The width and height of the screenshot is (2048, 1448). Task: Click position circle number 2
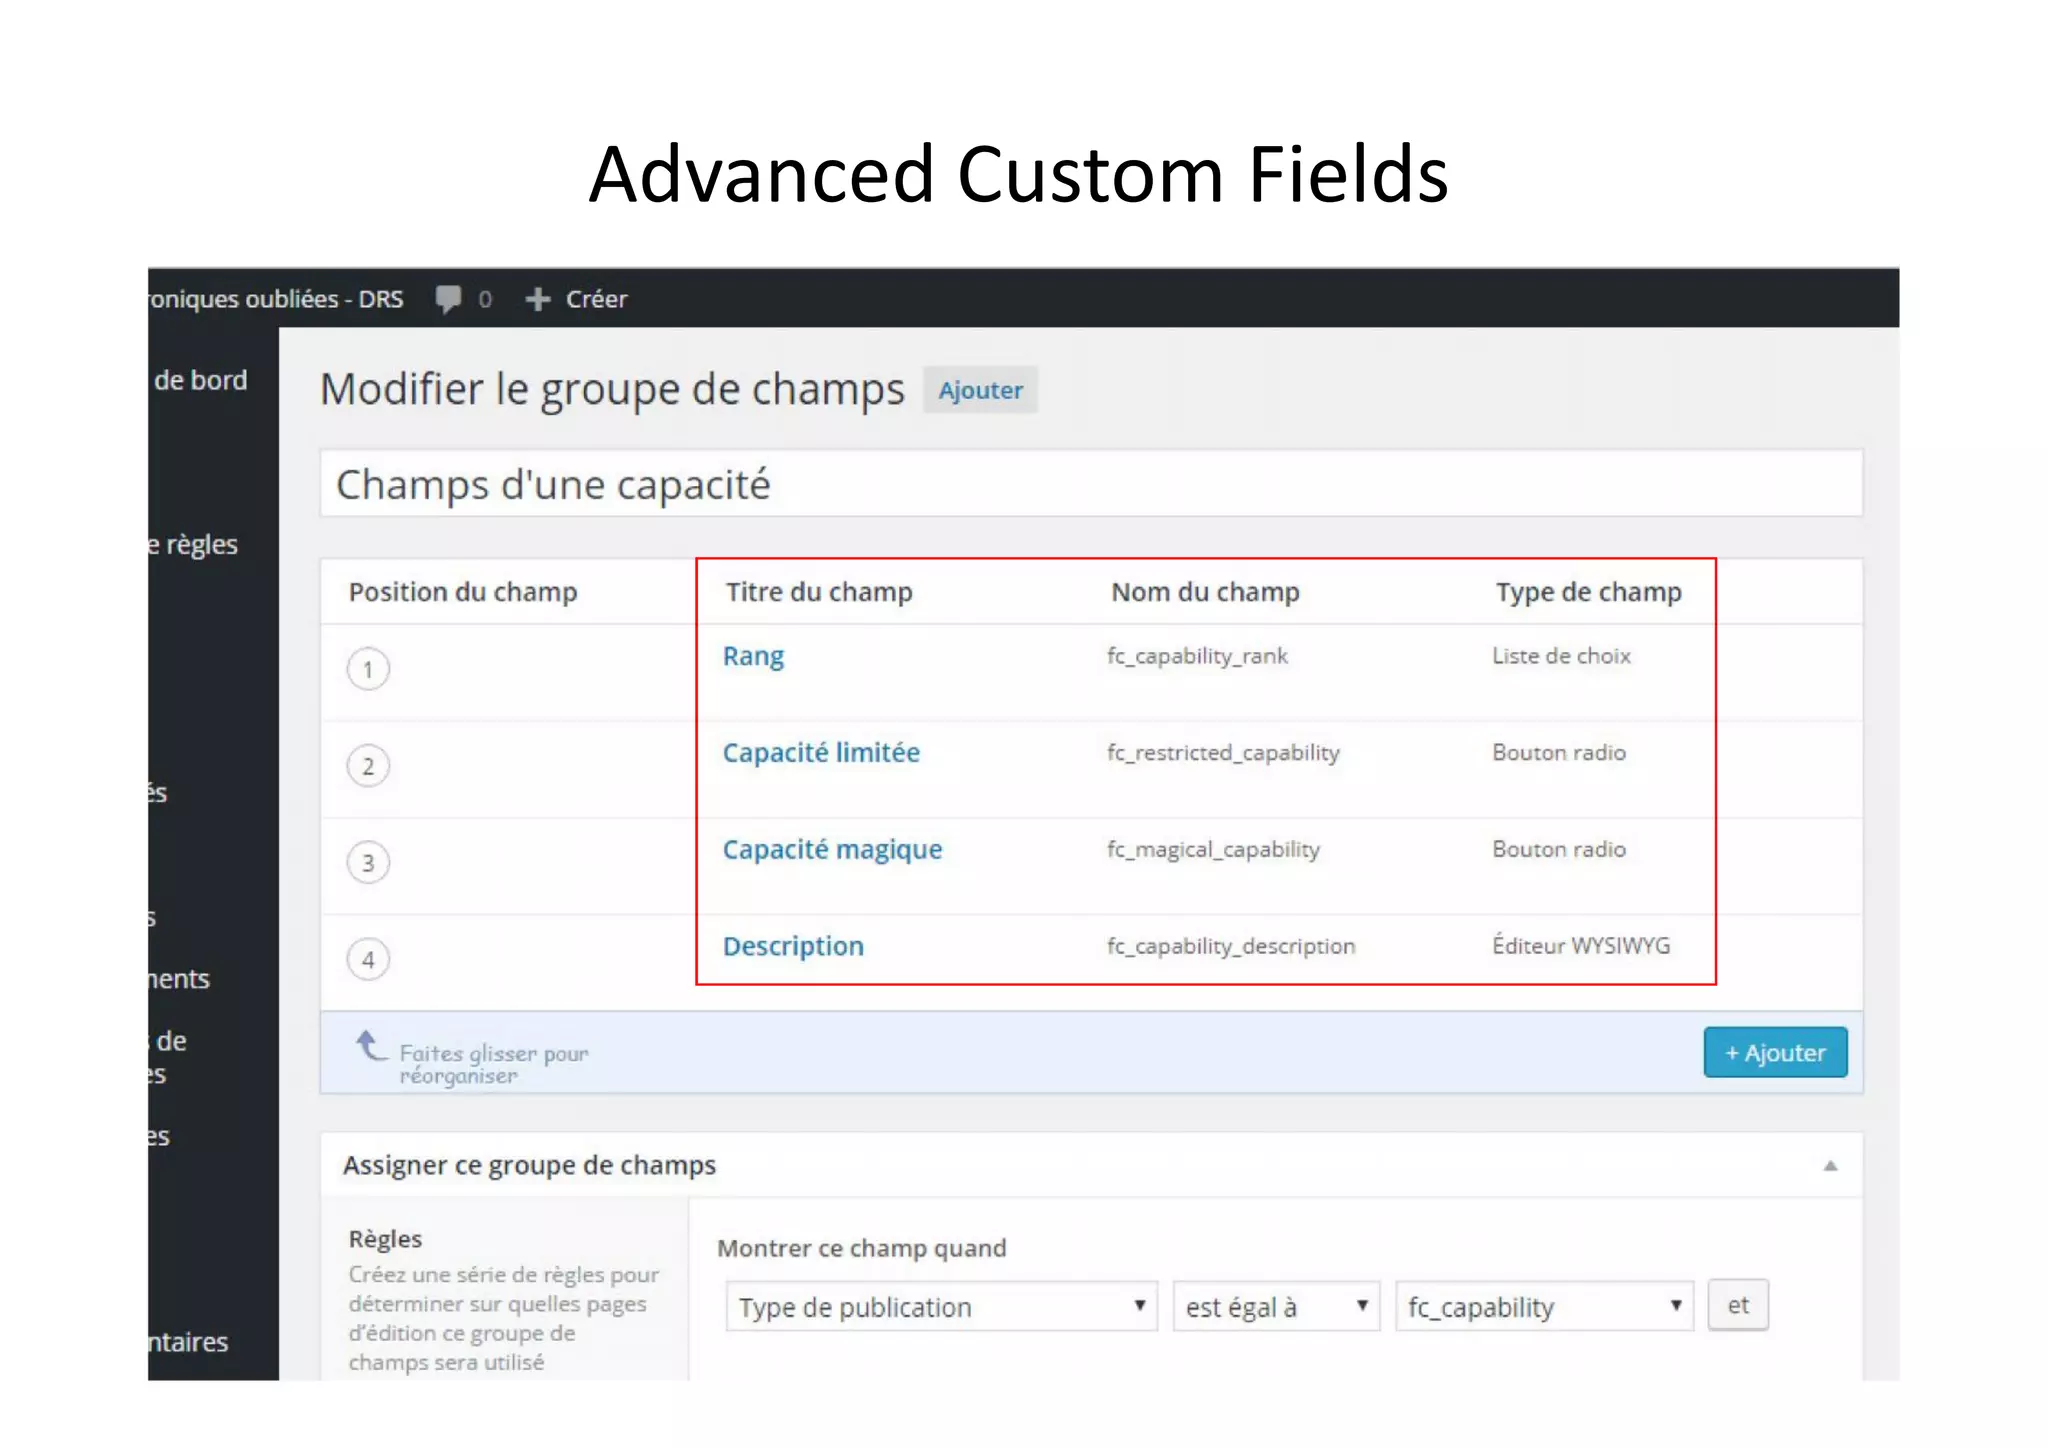pyautogui.click(x=368, y=766)
